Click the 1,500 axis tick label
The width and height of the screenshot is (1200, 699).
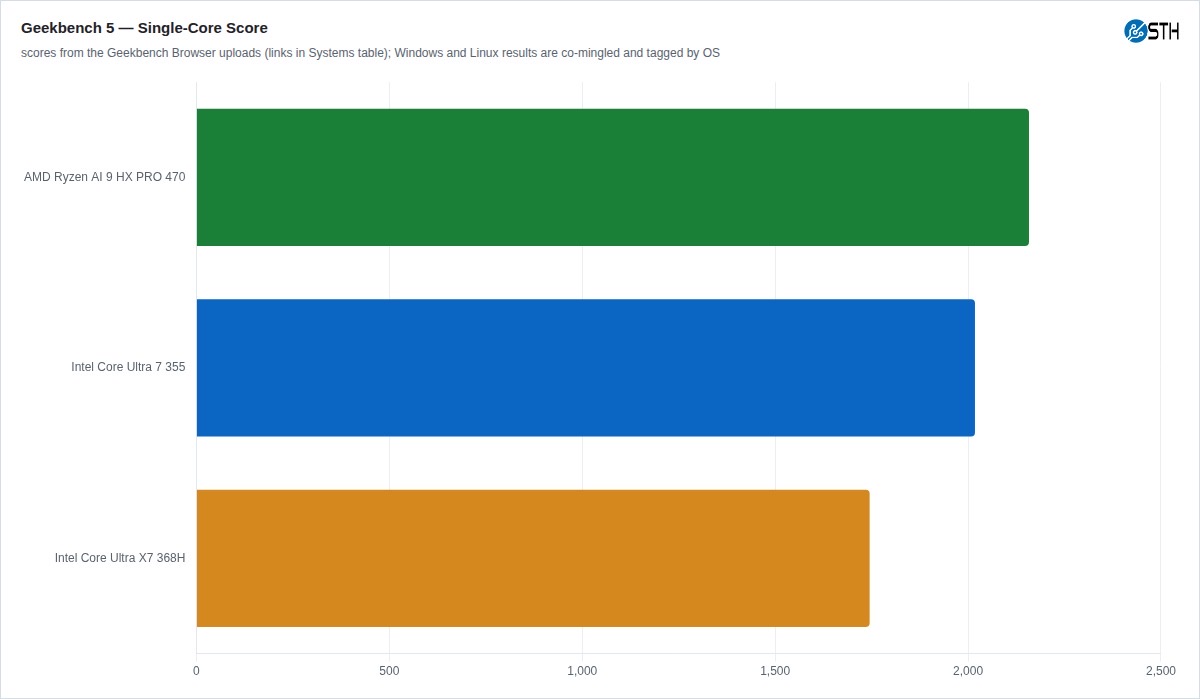coord(775,670)
